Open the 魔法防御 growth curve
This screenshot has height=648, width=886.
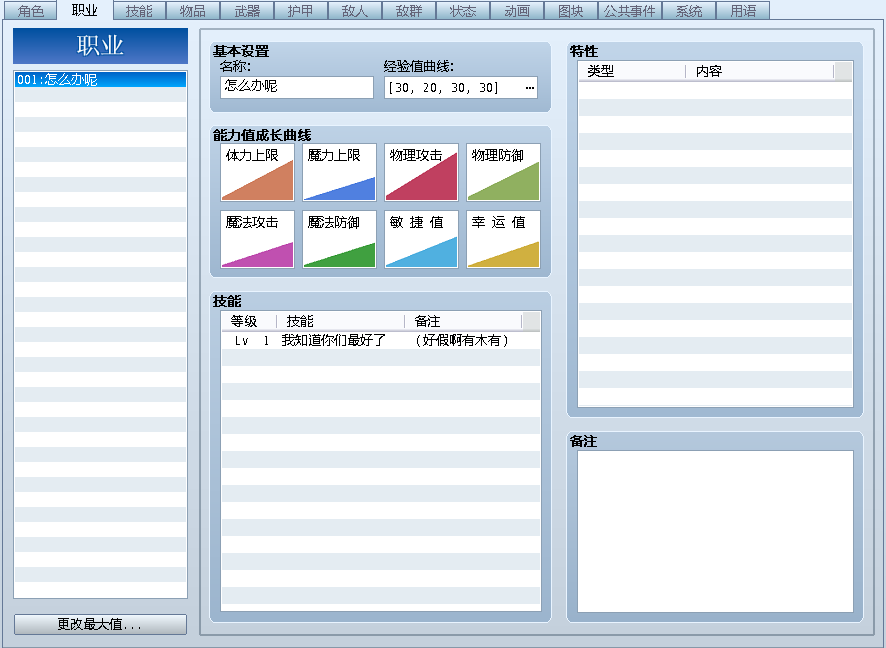tap(339, 240)
